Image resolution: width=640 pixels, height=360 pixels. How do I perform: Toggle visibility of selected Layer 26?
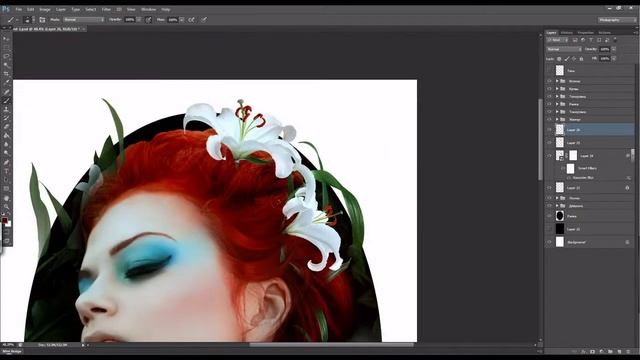[x=549, y=130]
